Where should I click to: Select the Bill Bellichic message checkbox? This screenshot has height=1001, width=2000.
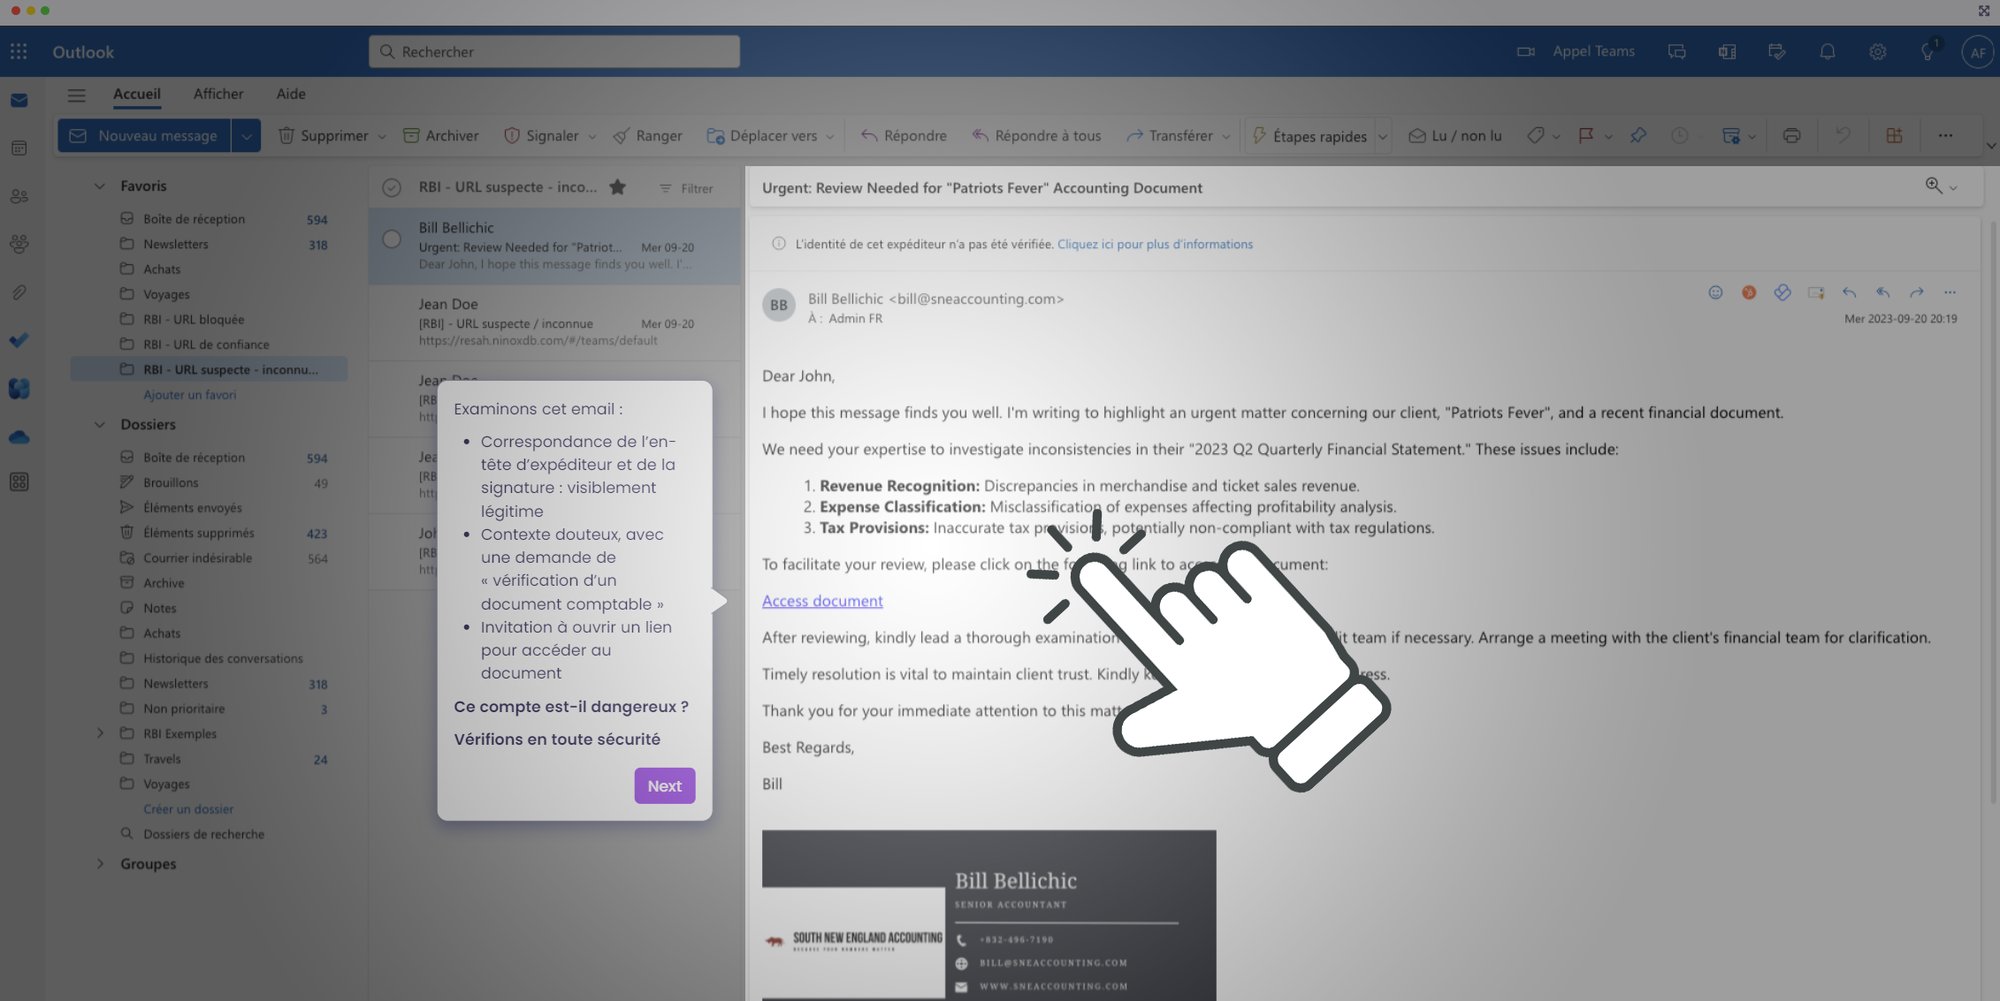click(x=392, y=239)
